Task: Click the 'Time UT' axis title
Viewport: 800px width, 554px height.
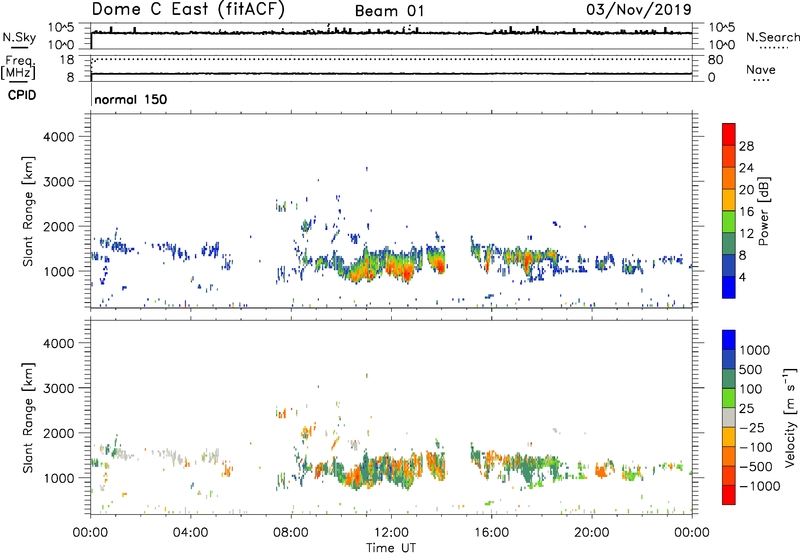Action: click(391, 548)
